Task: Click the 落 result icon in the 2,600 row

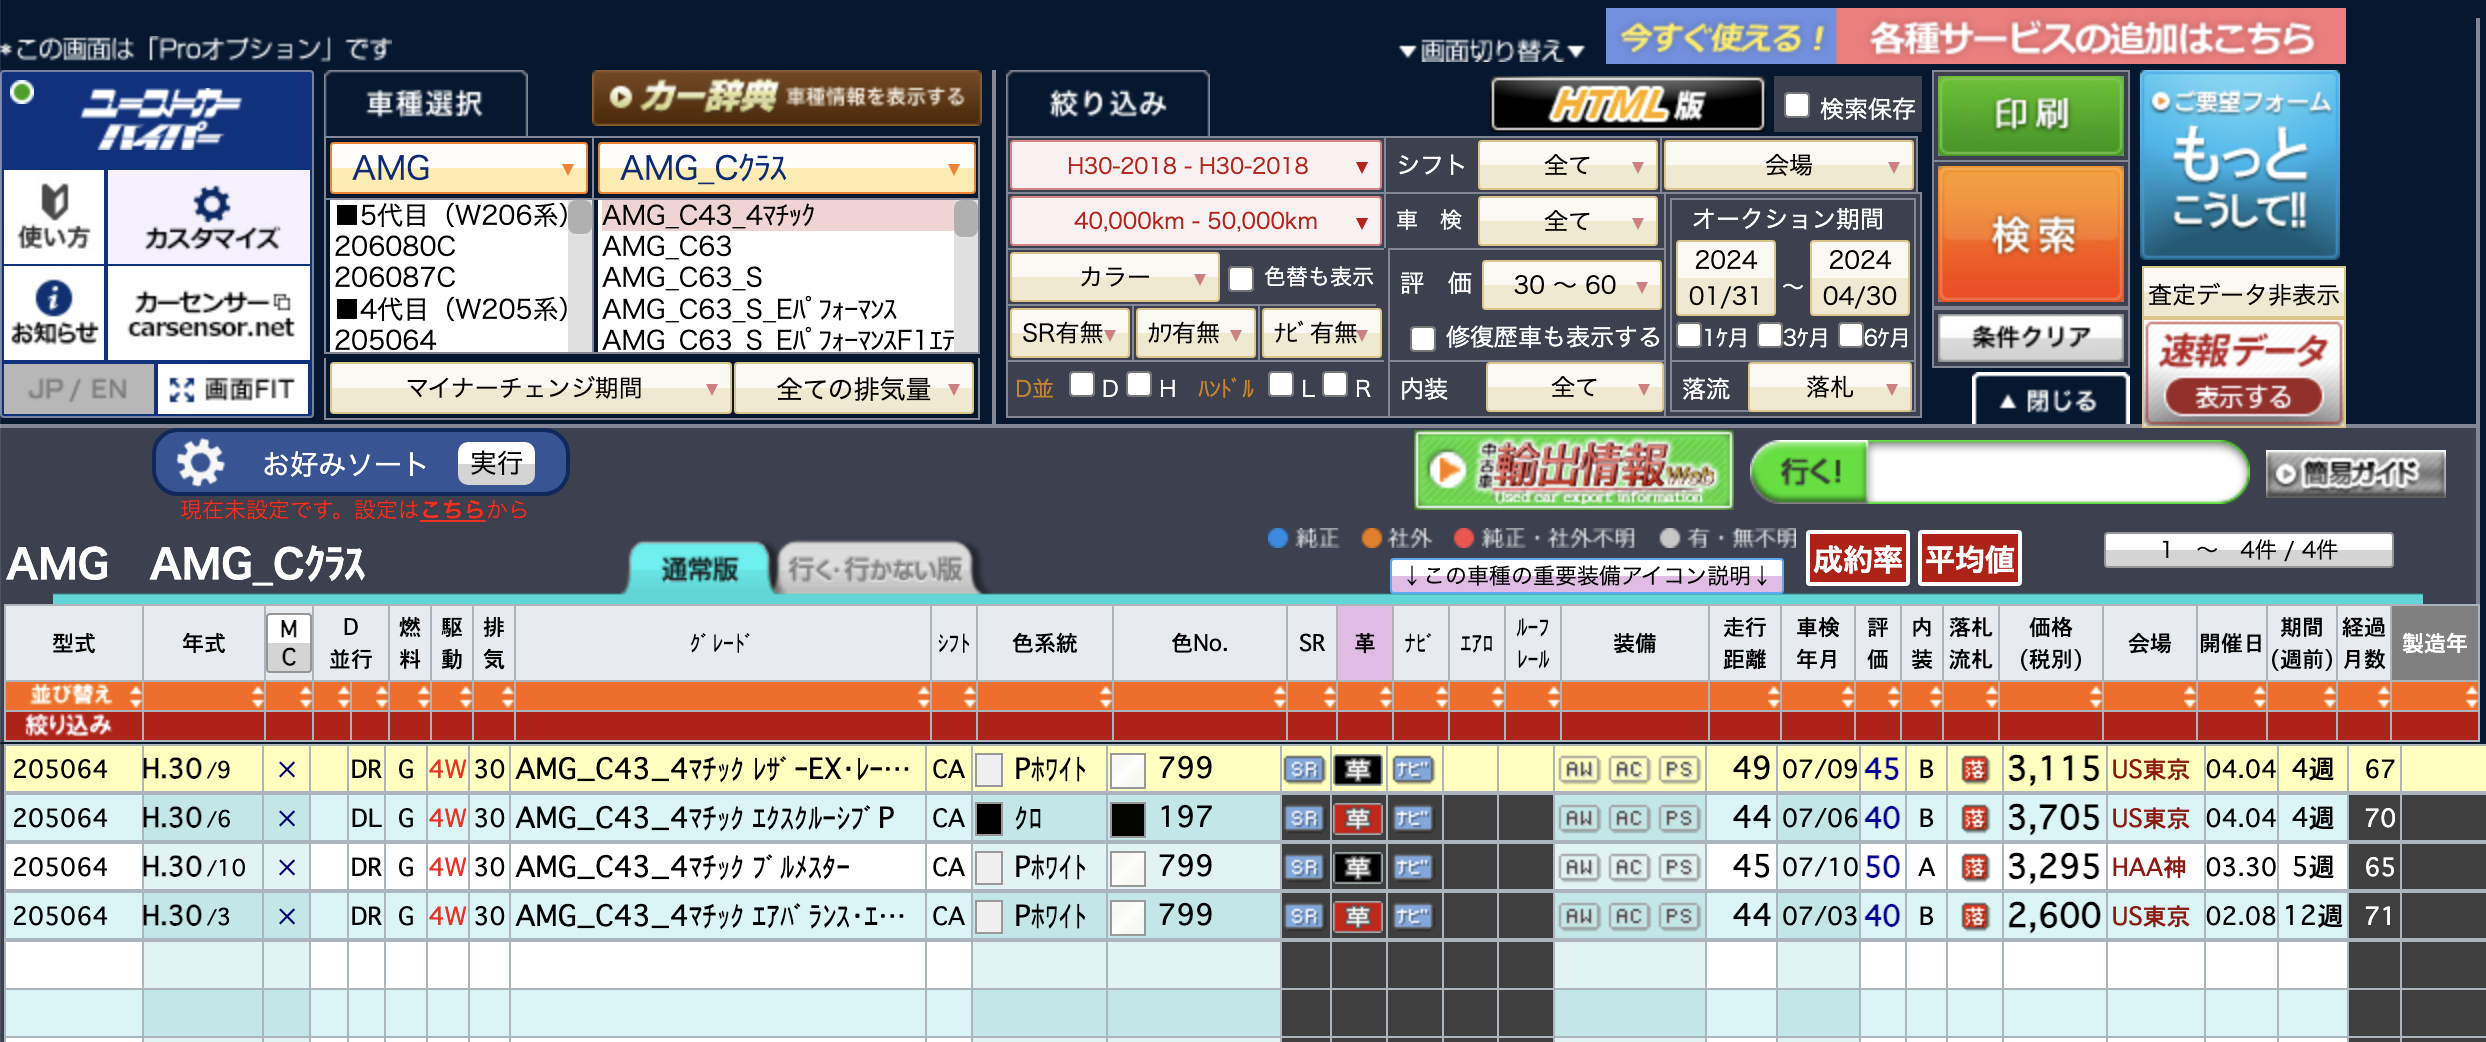Action: coord(1975,916)
